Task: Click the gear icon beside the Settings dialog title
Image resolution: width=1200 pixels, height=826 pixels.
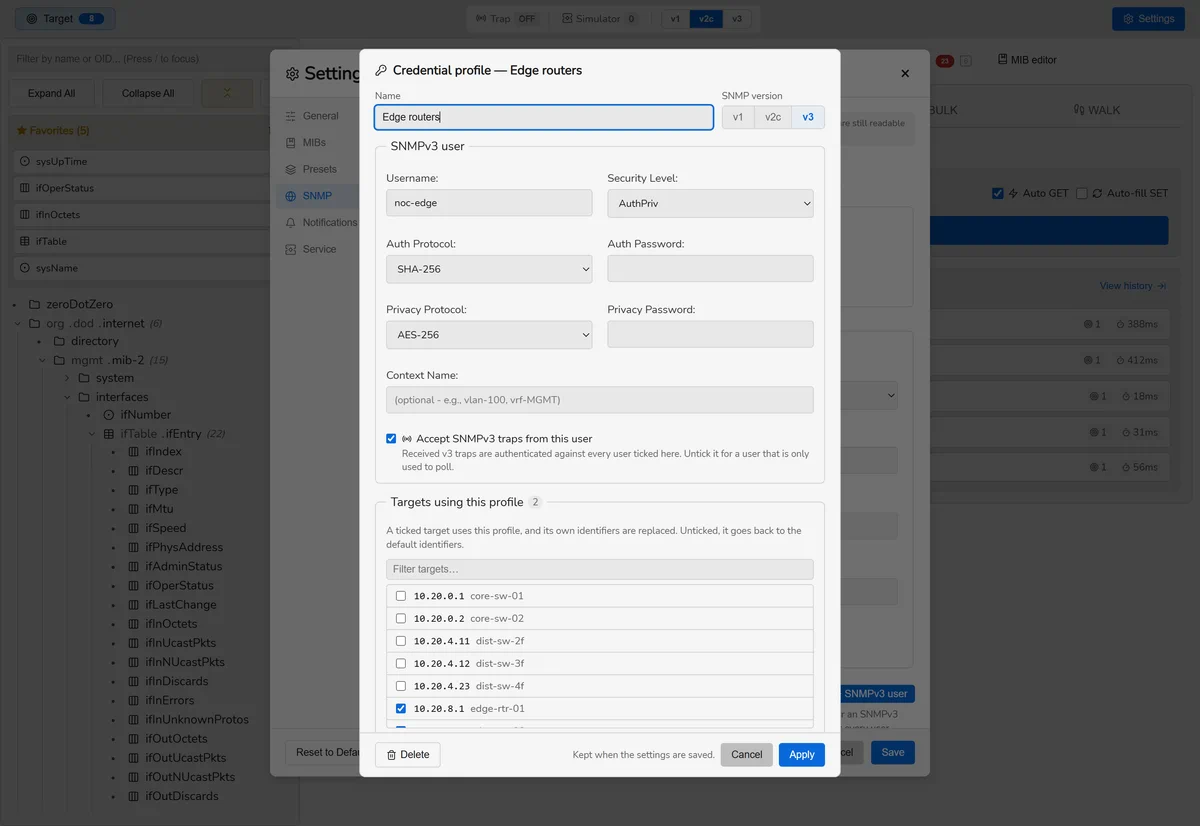Action: (x=293, y=74)
